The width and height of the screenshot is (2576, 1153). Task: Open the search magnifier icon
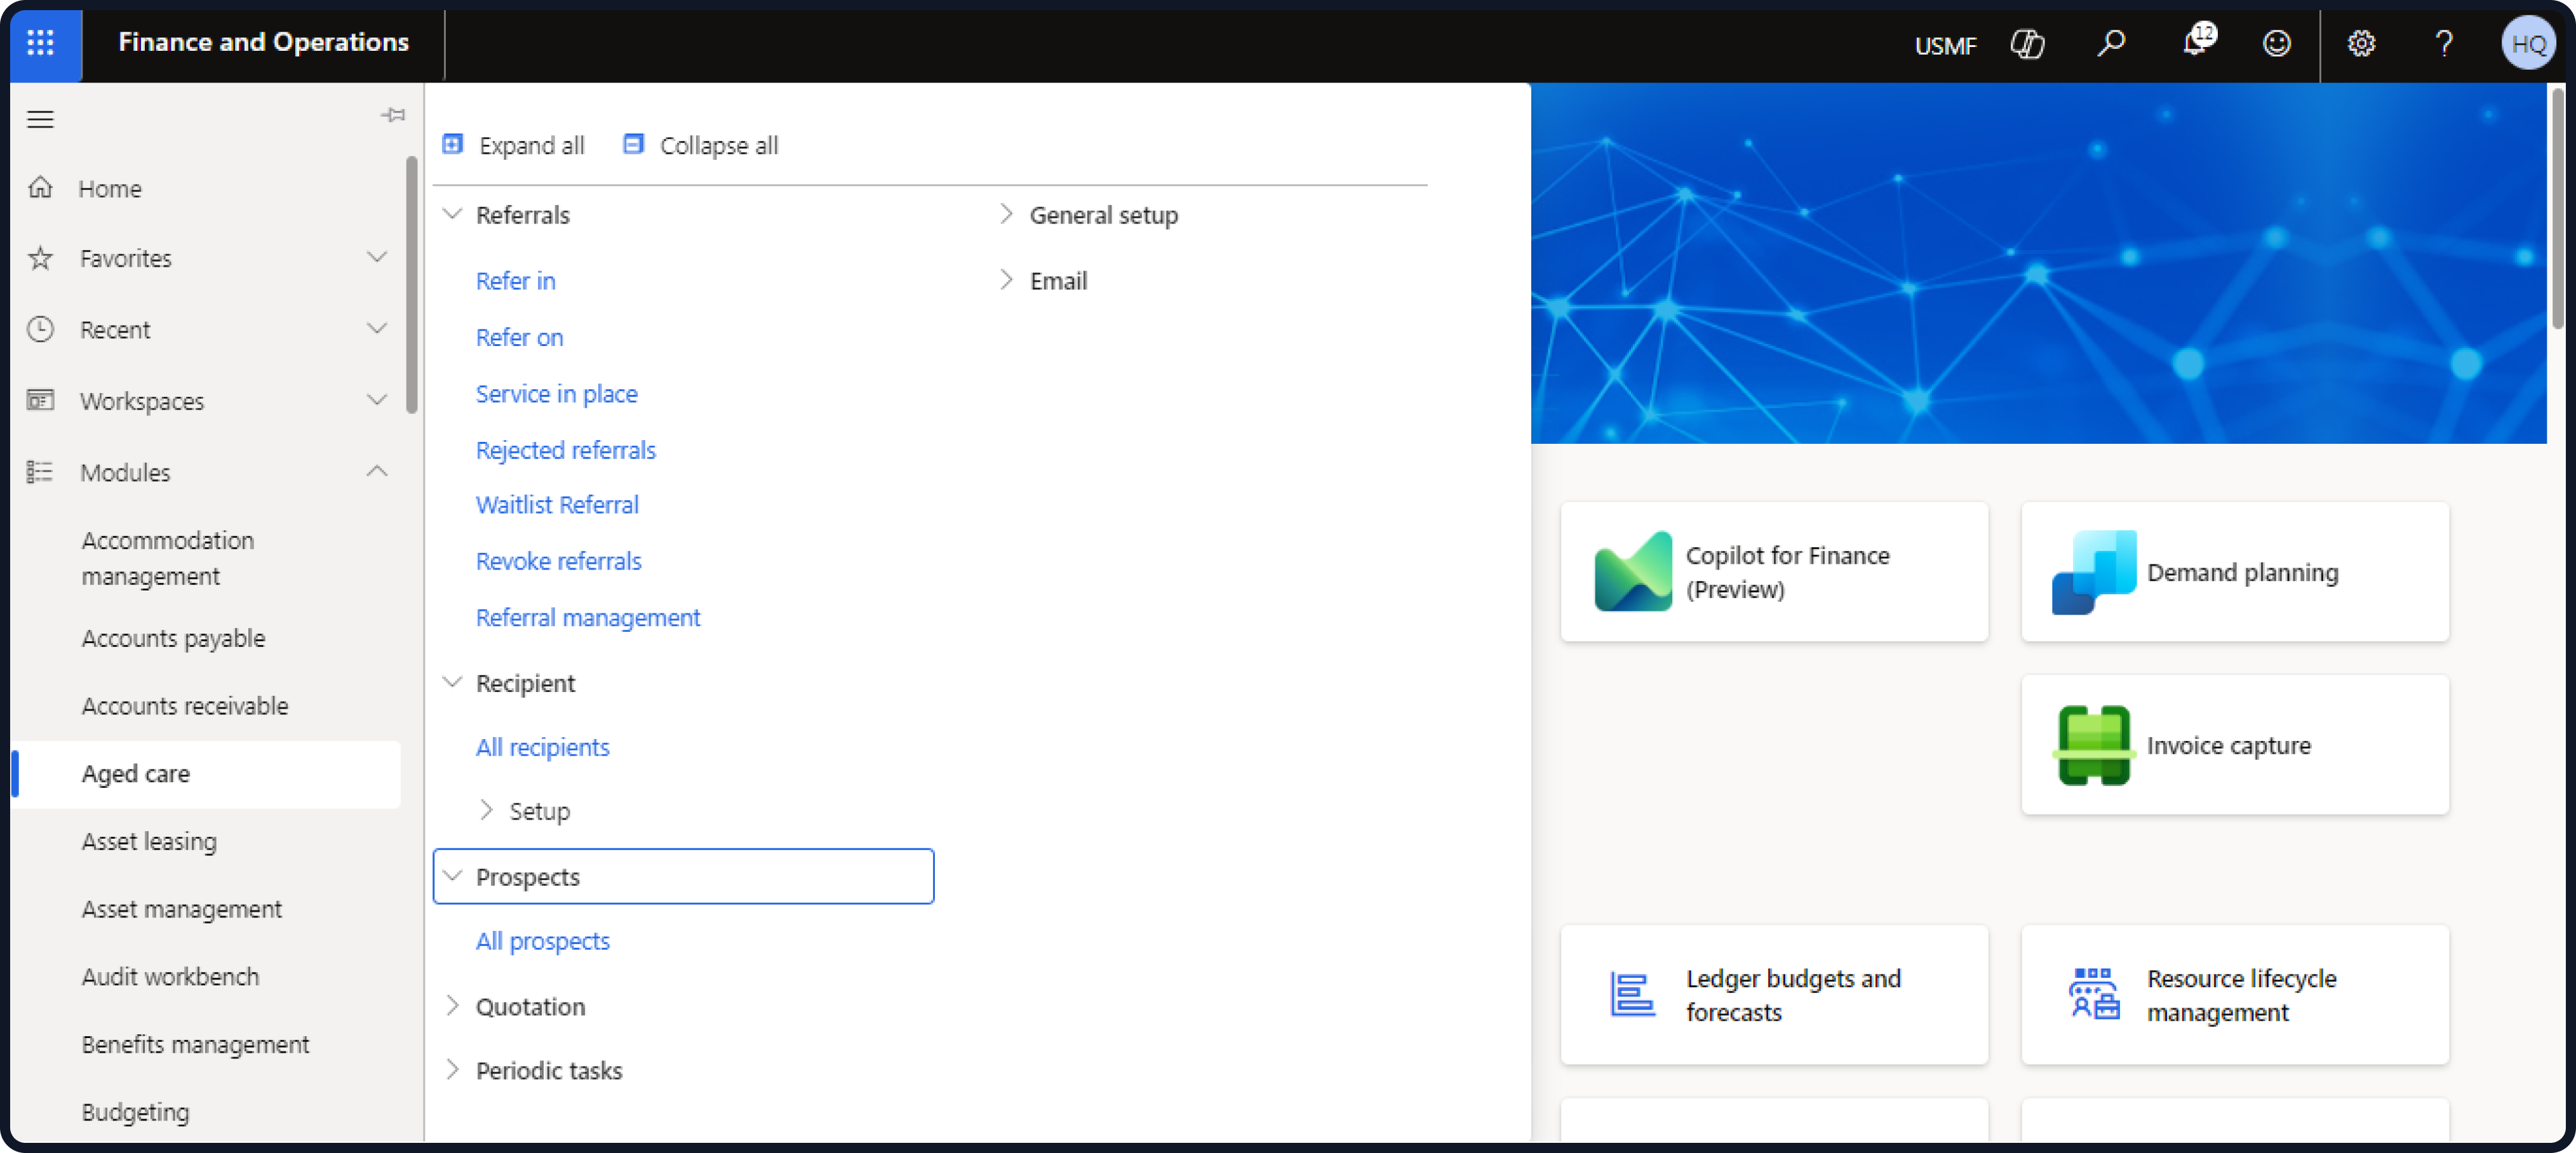(x=2110, y=43)
